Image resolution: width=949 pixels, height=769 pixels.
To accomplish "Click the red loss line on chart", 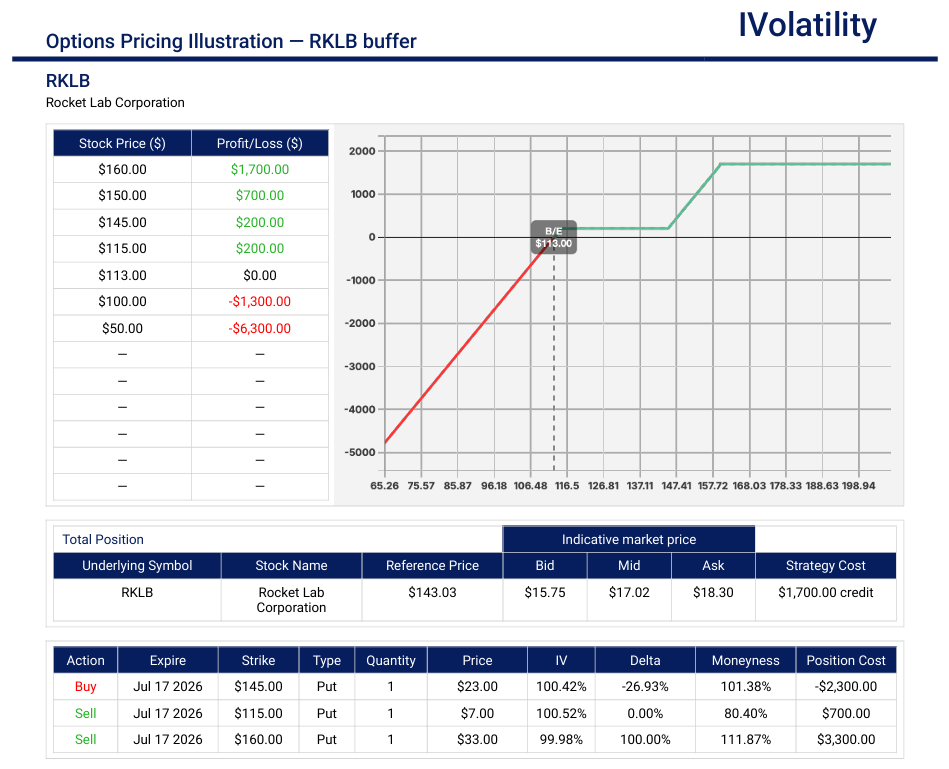I will (466, 342).
